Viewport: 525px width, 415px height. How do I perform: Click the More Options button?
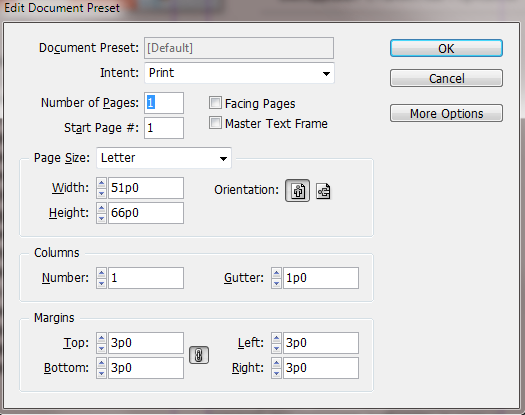[446, 113]
